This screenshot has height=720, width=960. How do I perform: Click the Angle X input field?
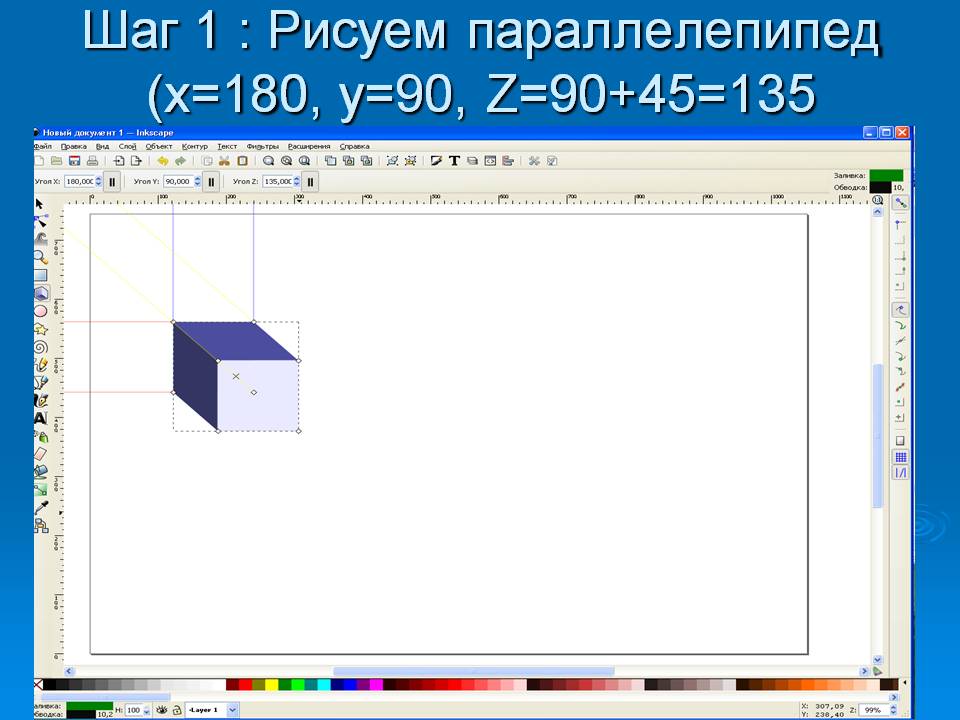click(x=78, y=181)
